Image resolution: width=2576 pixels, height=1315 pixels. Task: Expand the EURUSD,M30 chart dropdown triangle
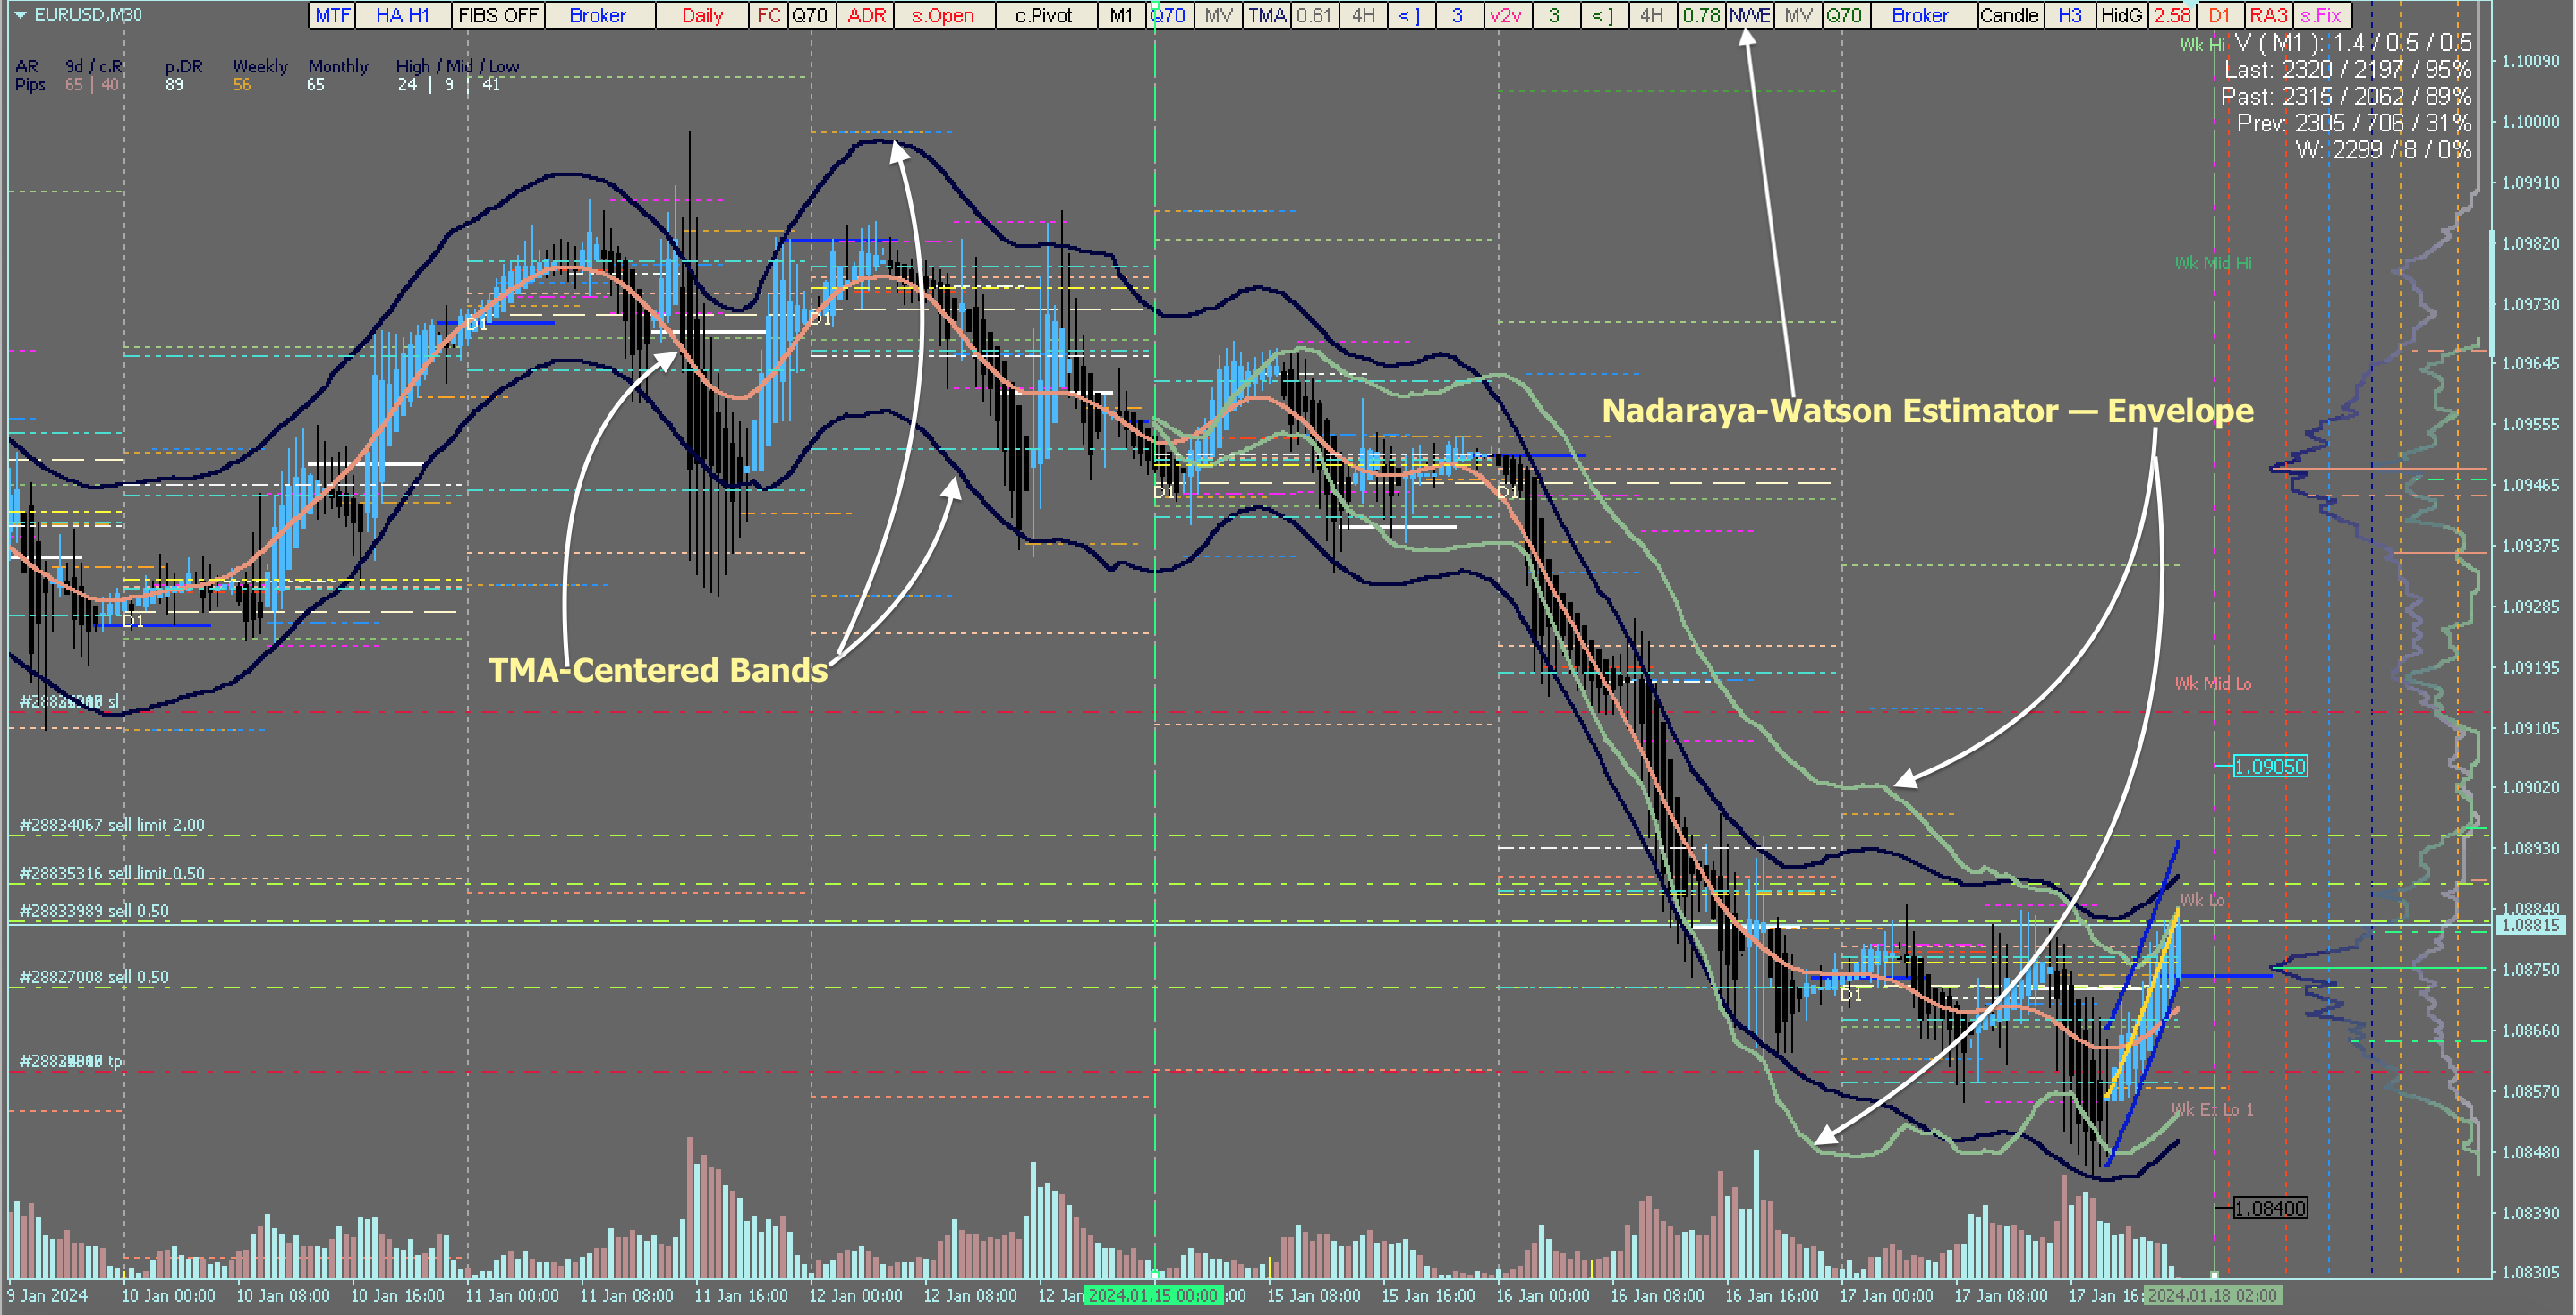pos(20,15)
